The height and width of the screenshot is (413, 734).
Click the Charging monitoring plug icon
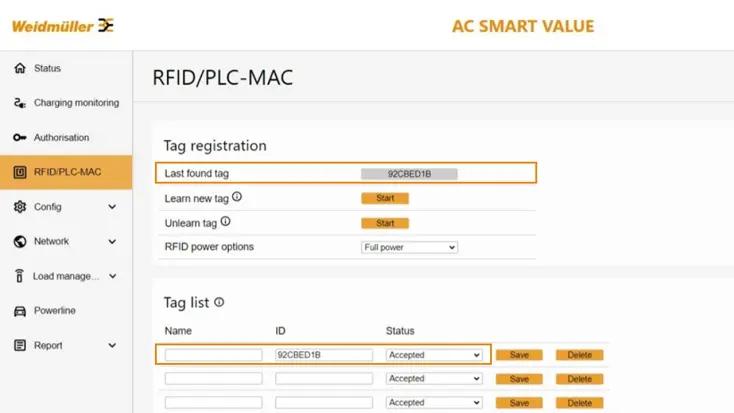tap(19, 103)
